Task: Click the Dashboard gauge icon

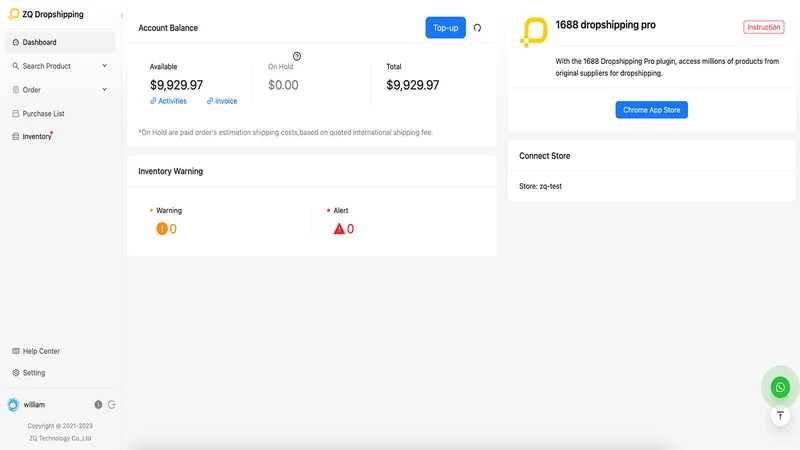Action: [16, 42]
